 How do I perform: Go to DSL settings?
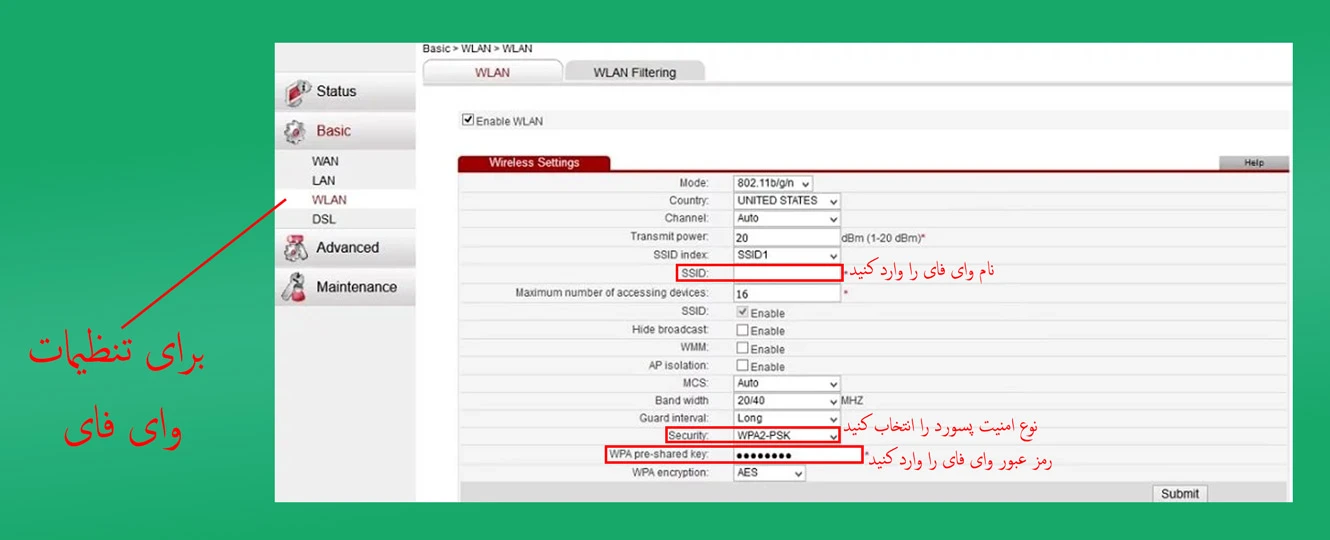(x=323, y=219)
